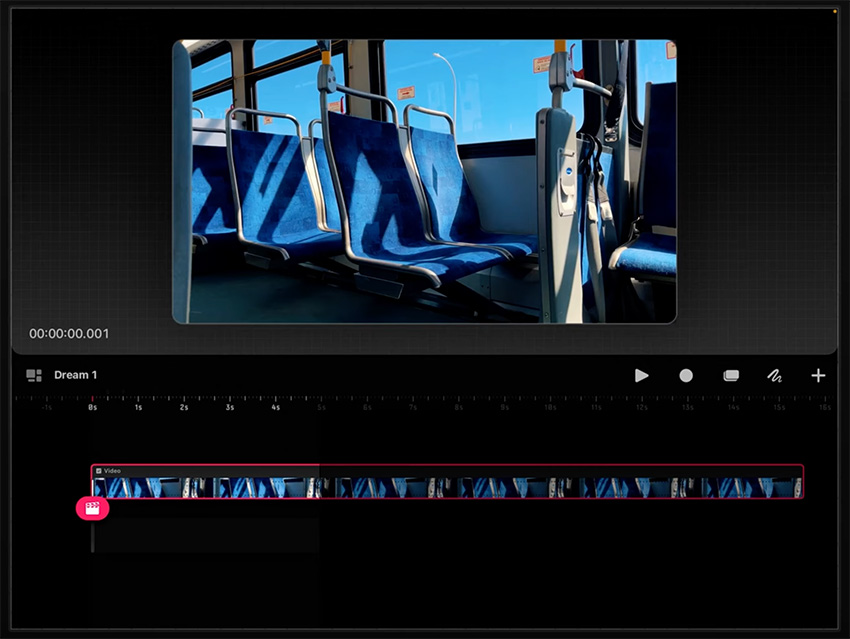The width and height of the screenshot is (850, 639).
Task: Toggle the Video track checkbox
Action: (99, 471)
